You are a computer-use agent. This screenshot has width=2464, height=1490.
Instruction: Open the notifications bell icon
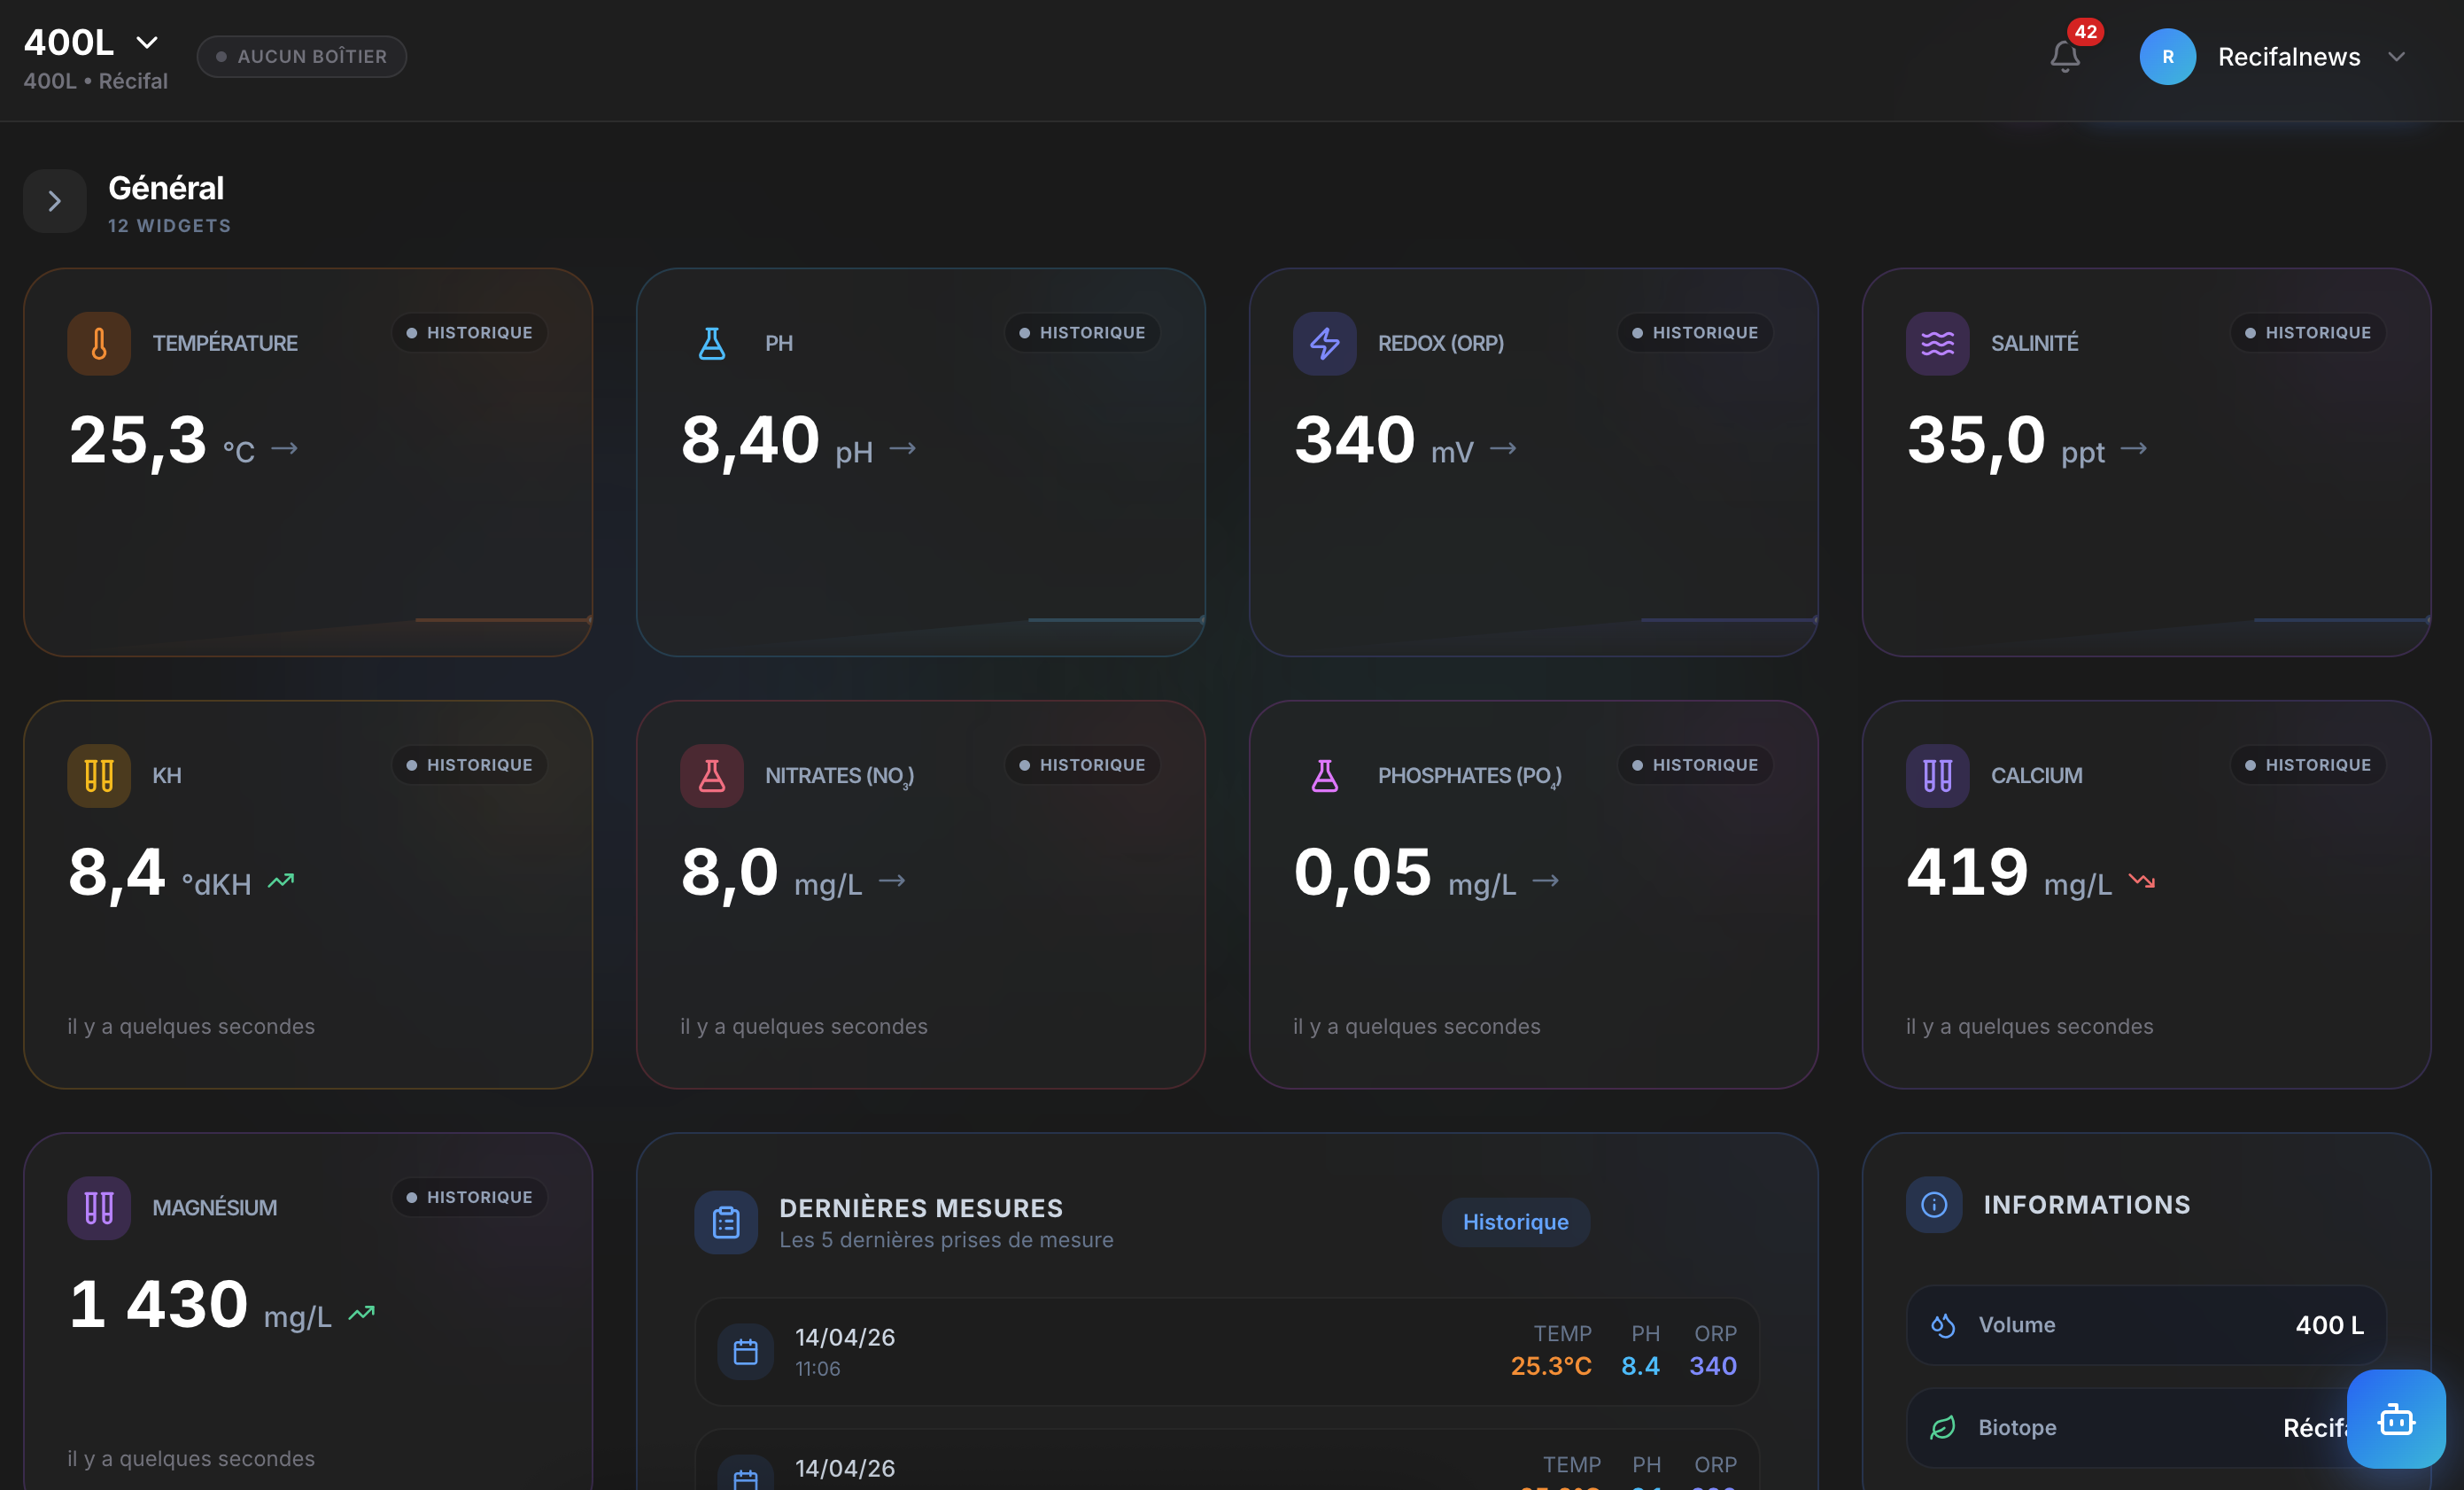coord(2064,56)
